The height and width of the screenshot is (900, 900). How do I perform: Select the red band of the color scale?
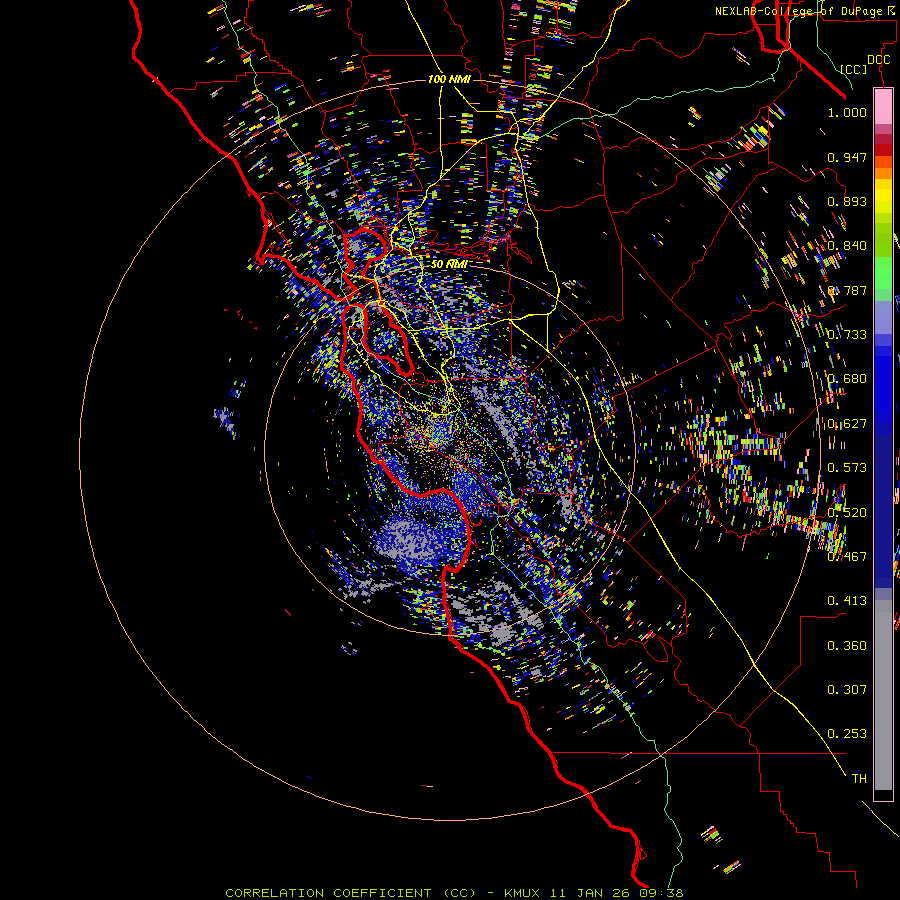coord(883,149)
